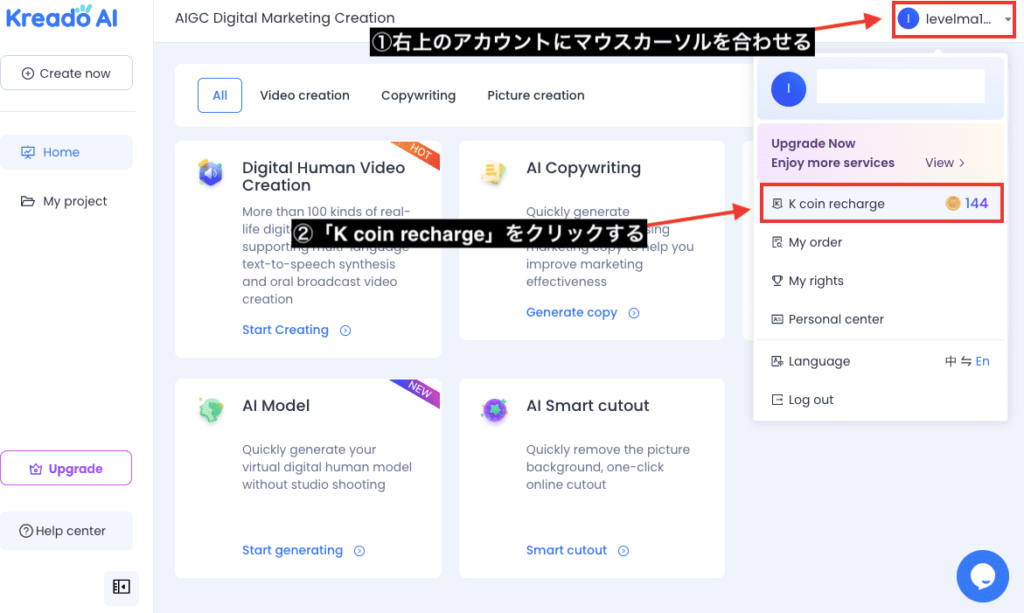Image resolution: width=1024 pixels, height=613 pixels.
Task: Select K coin recharge menu item
Action: coord(882,204)
